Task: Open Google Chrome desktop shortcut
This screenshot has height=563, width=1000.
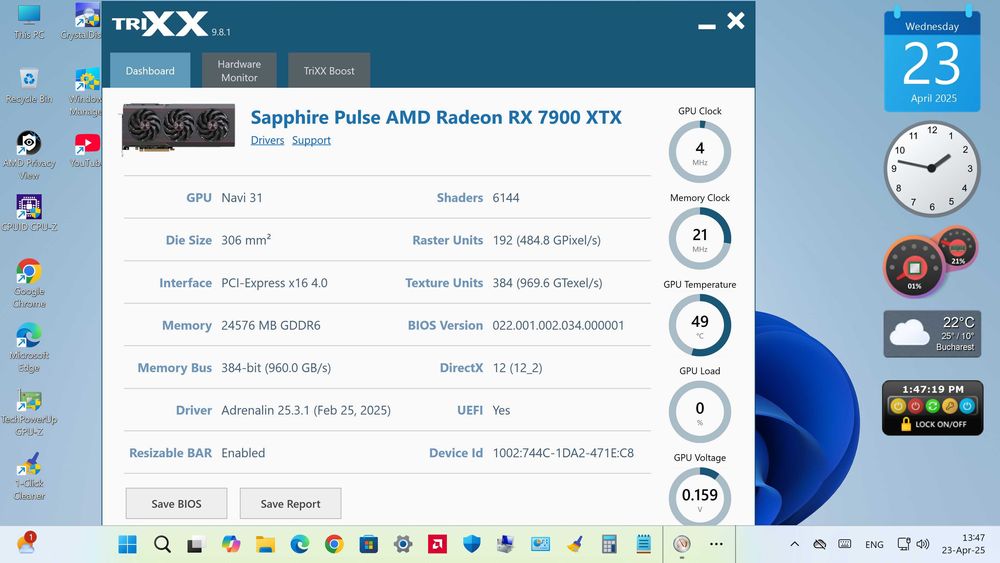Action: pyautogui.click(x=29, y=284)
